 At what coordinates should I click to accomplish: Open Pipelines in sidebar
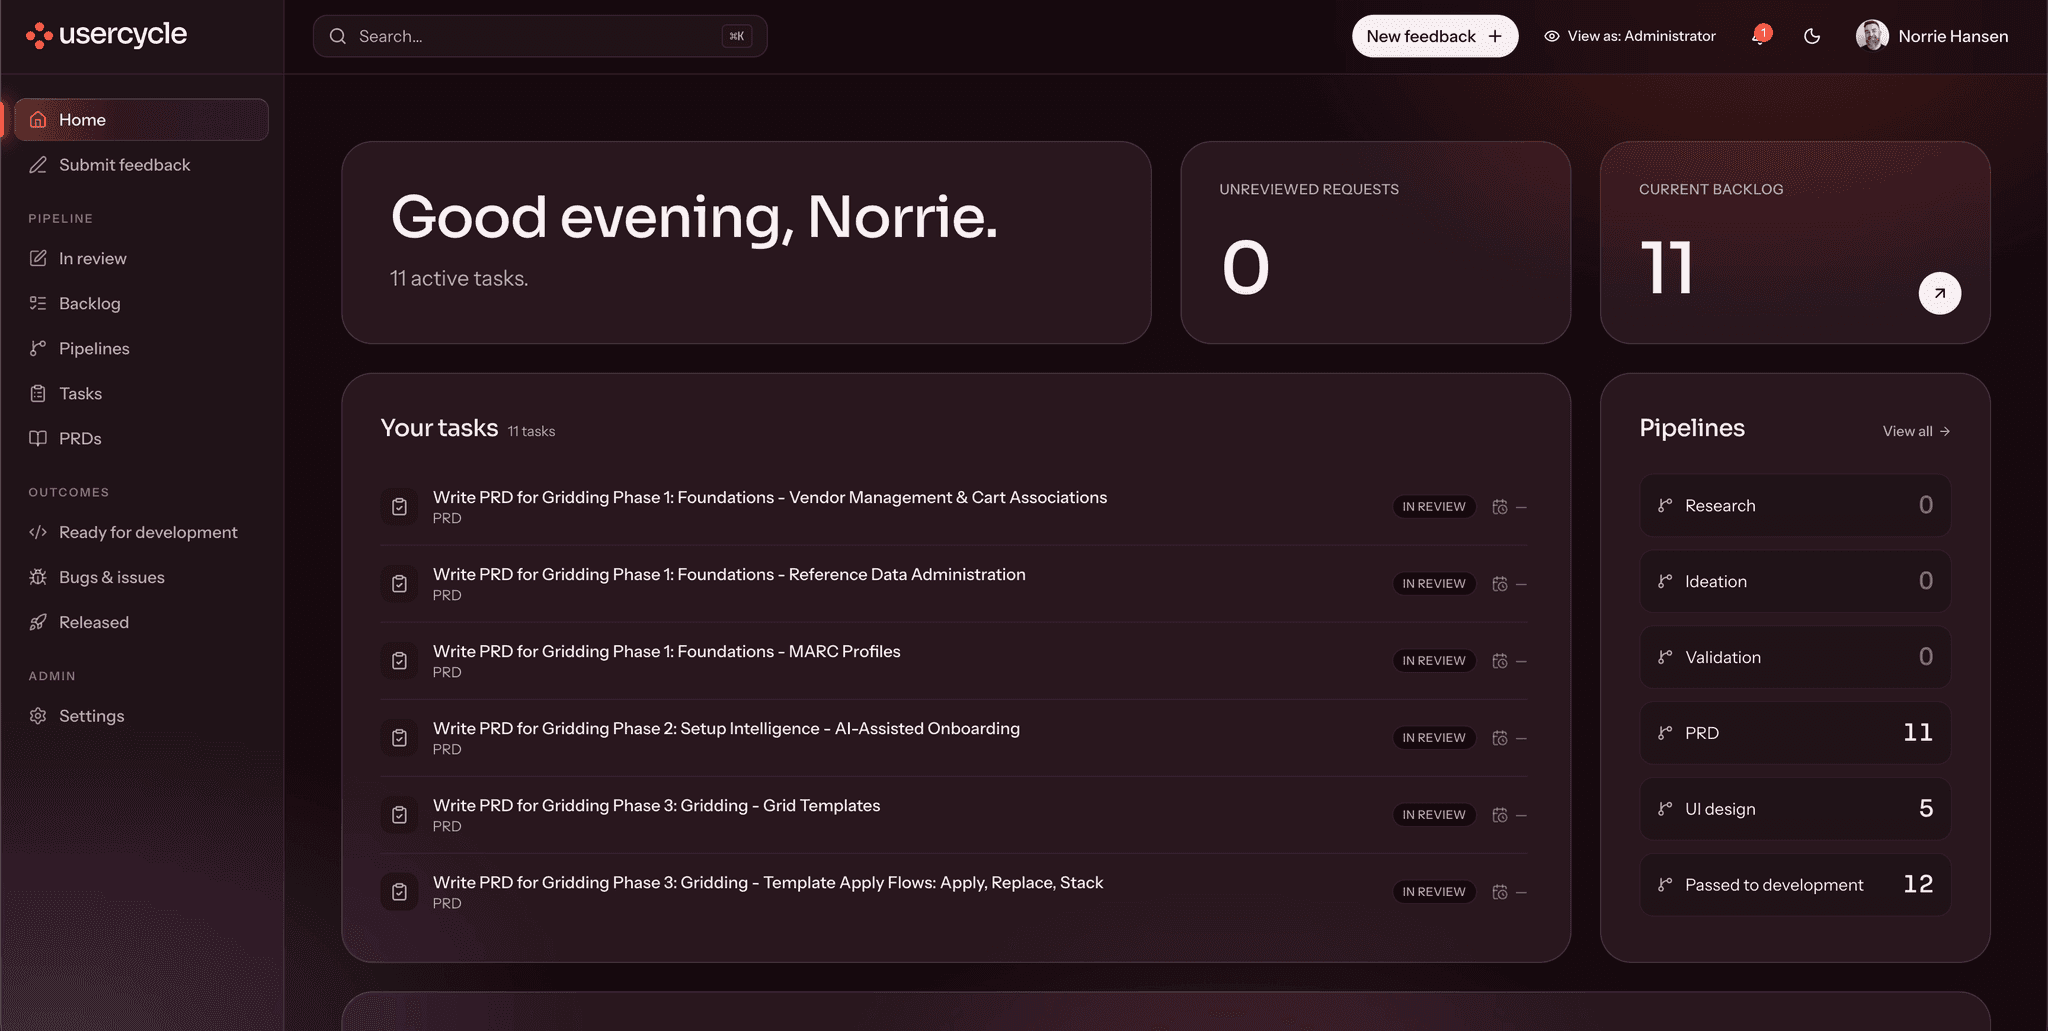141,349
